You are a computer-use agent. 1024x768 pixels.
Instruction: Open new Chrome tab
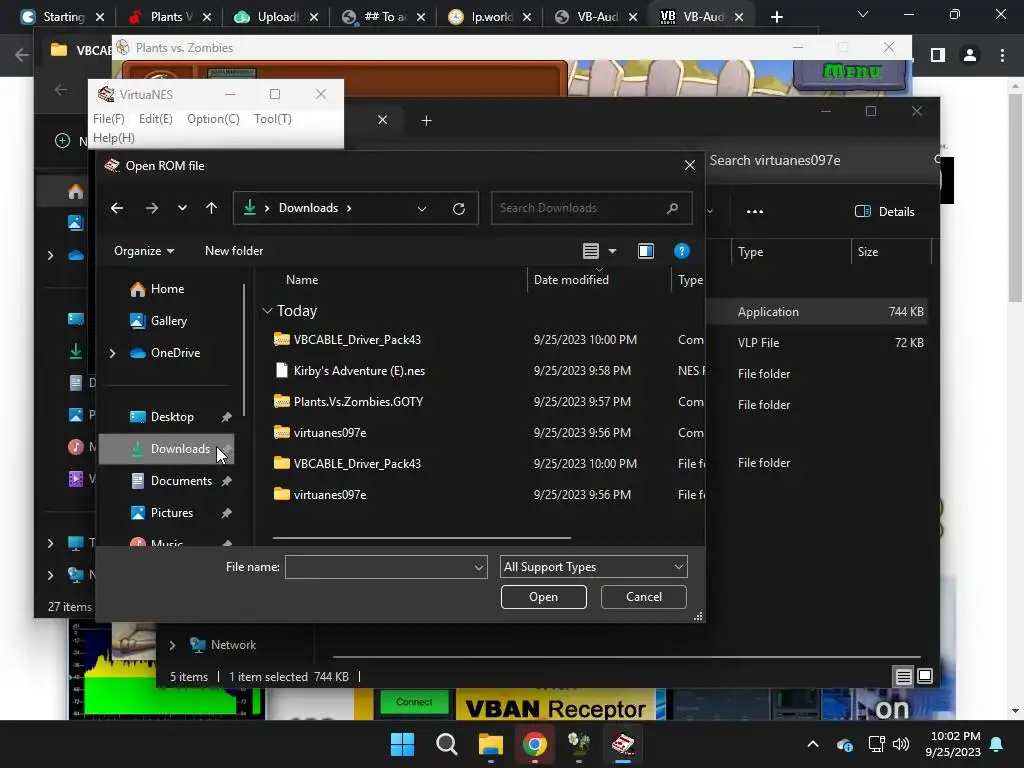776,17
